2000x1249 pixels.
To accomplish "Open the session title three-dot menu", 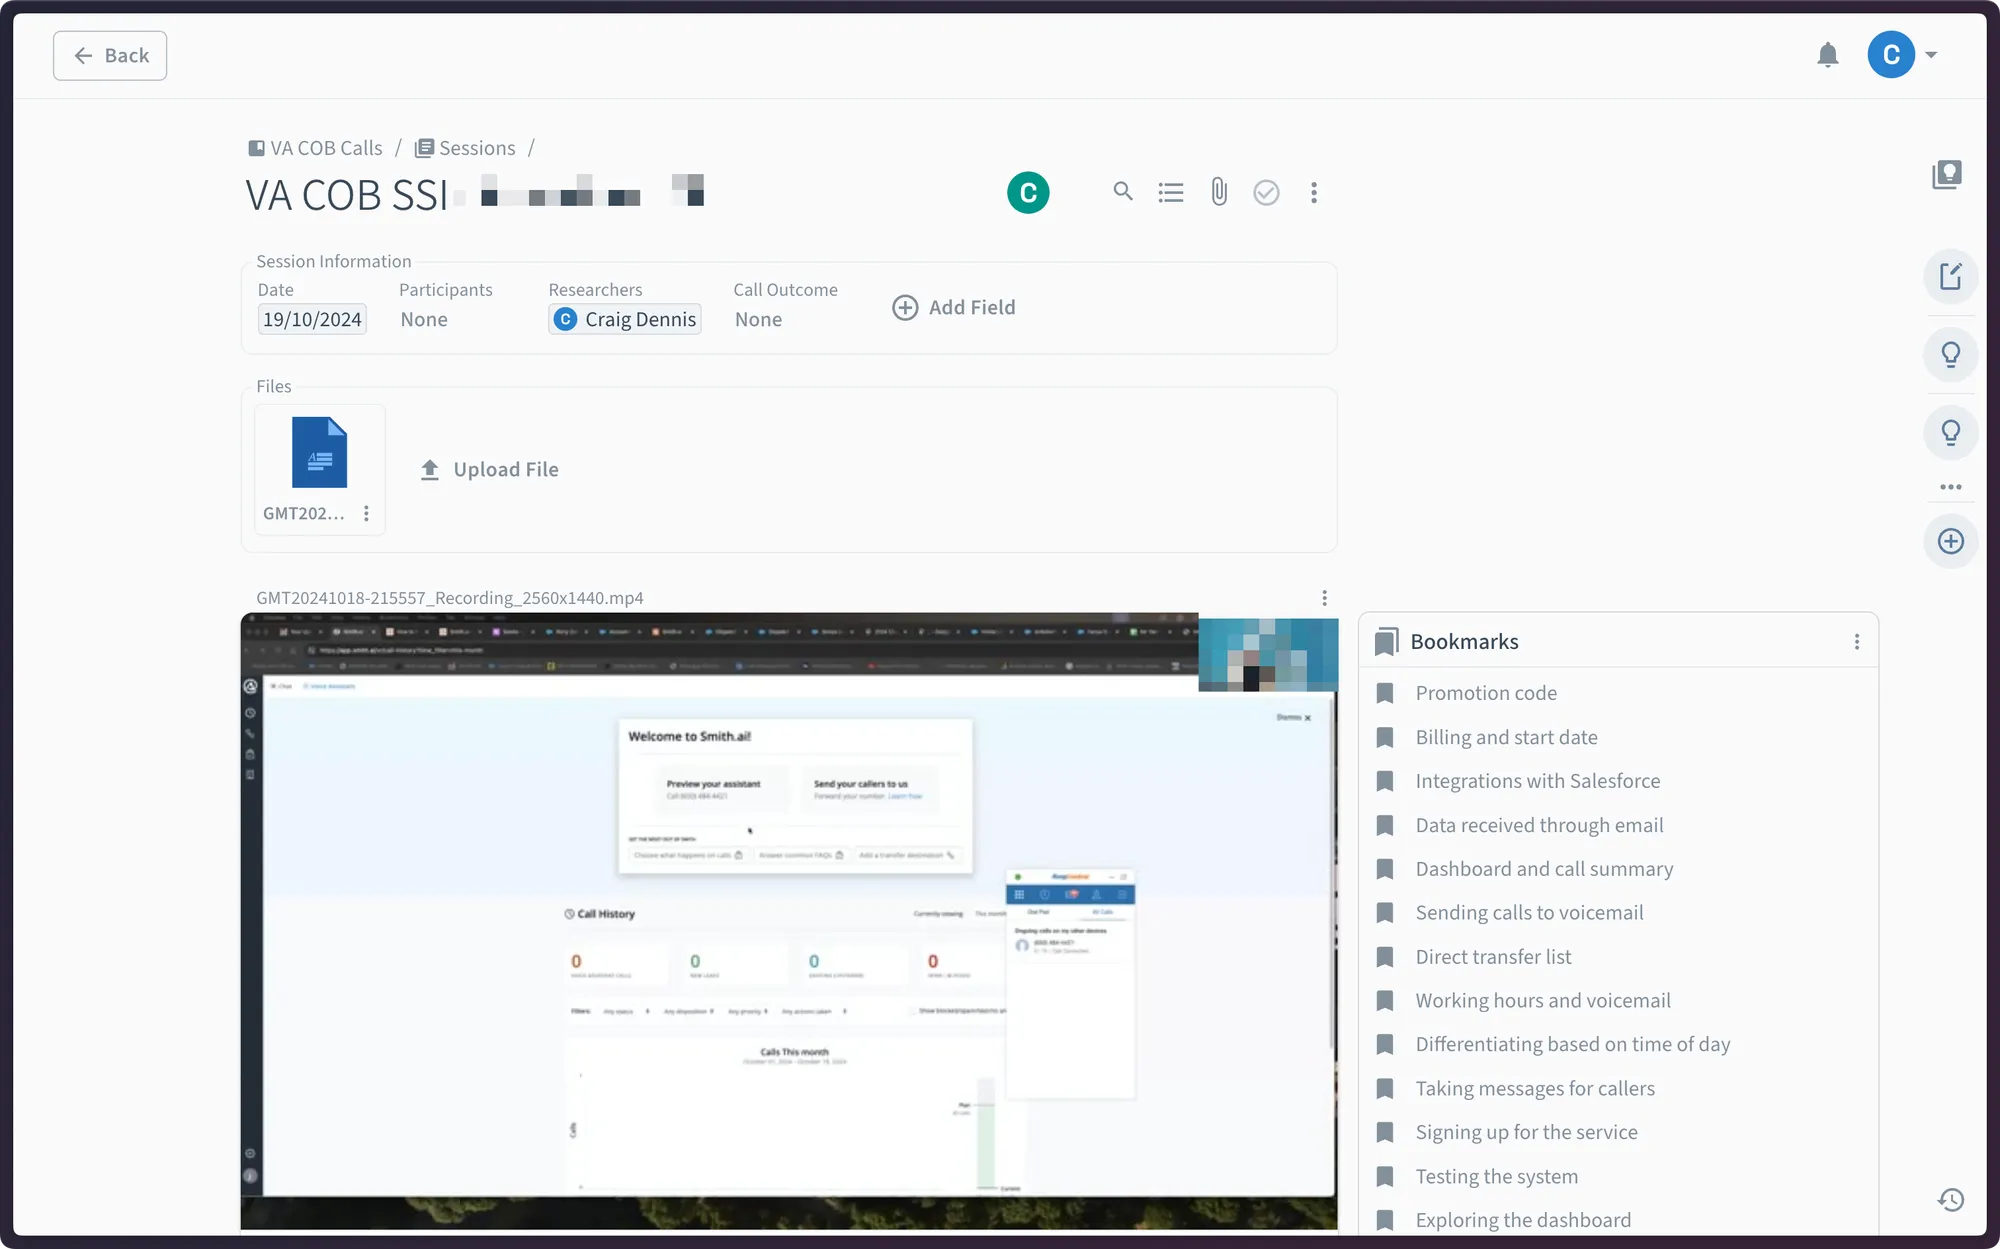I will 1314,192.
